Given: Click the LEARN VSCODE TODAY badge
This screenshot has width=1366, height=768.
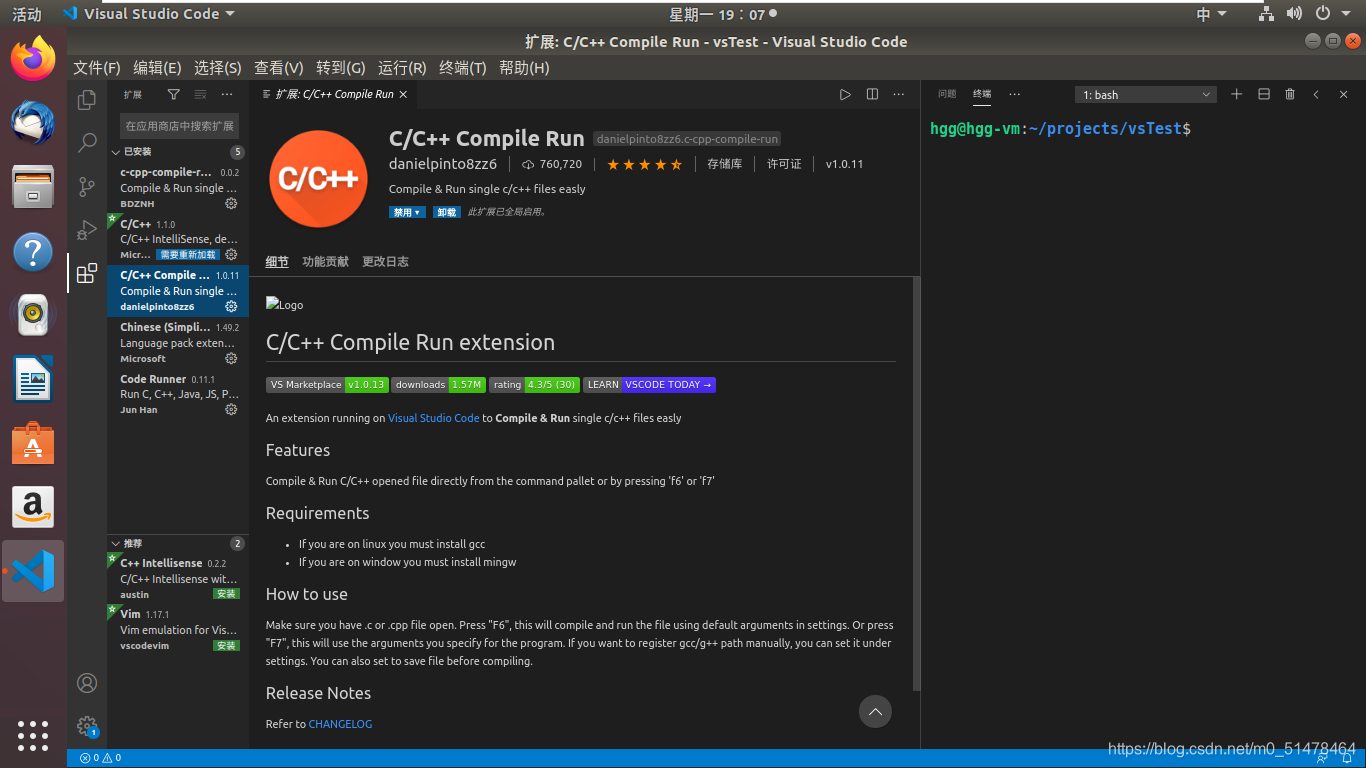Looking at the screenshot, I should pos(650,385).
